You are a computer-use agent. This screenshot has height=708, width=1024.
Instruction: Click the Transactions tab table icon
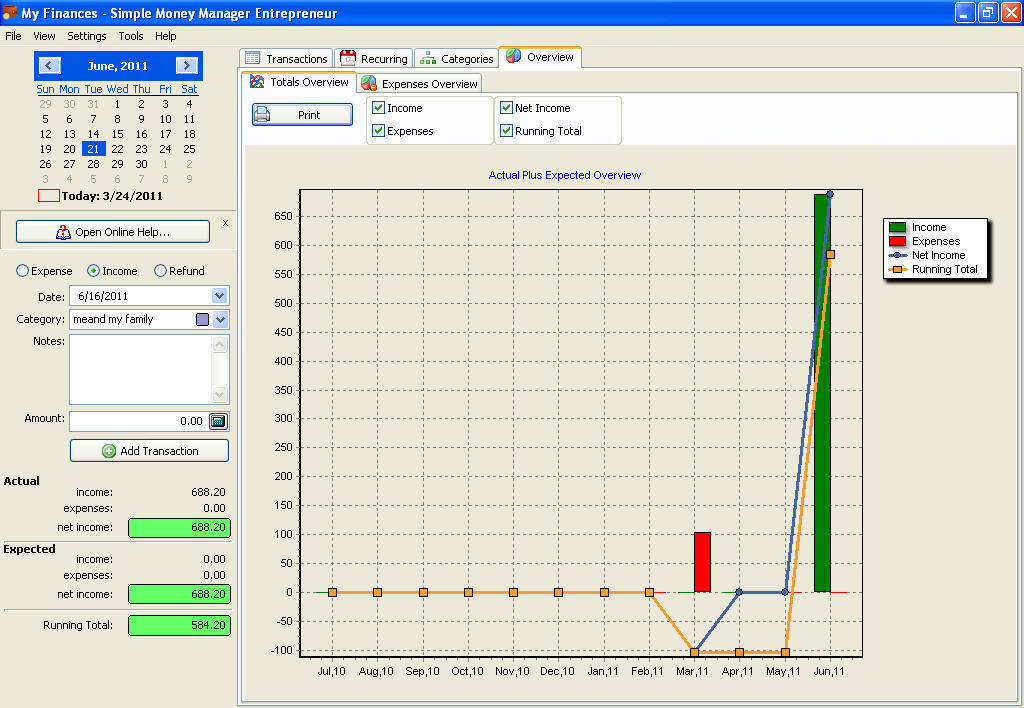(253, 58)
